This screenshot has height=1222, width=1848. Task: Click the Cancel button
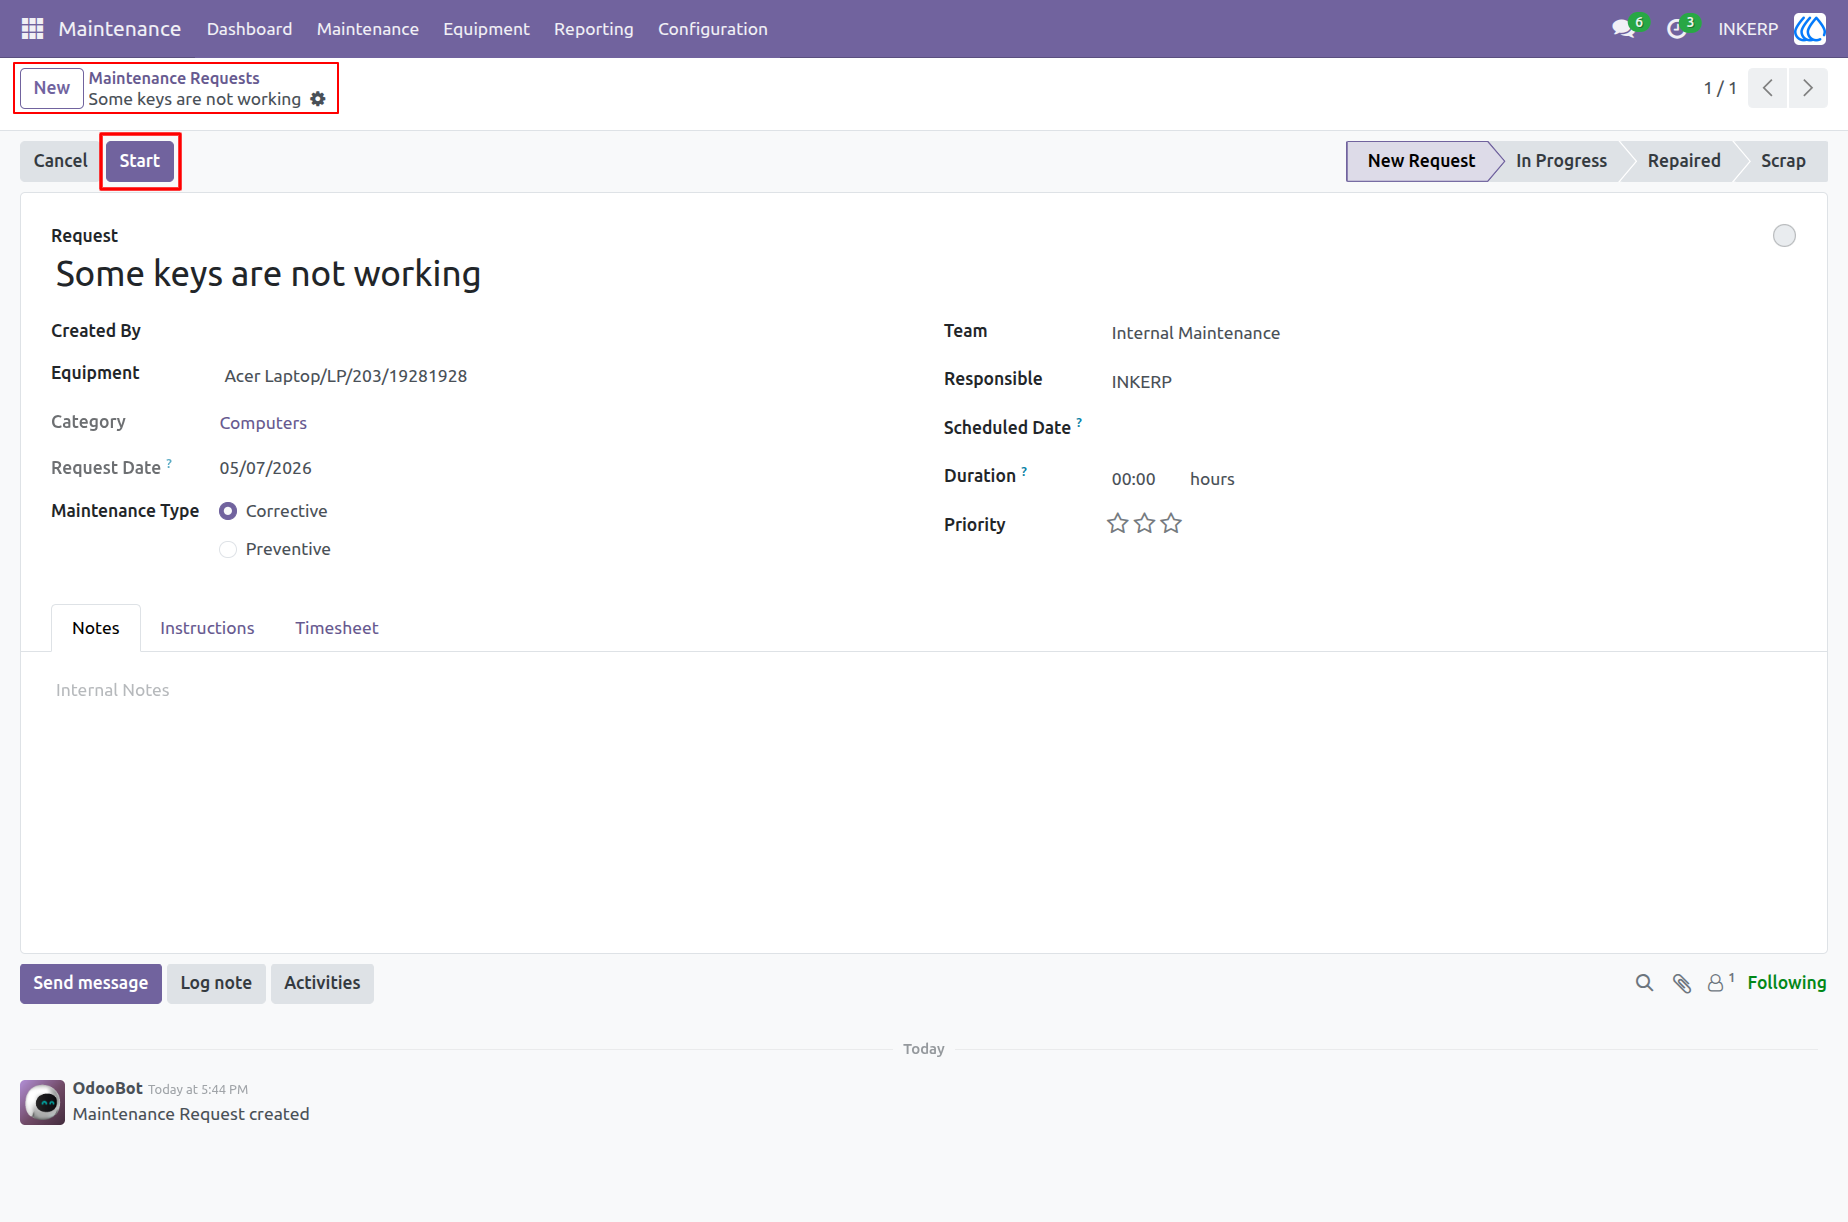click(61, 161)
